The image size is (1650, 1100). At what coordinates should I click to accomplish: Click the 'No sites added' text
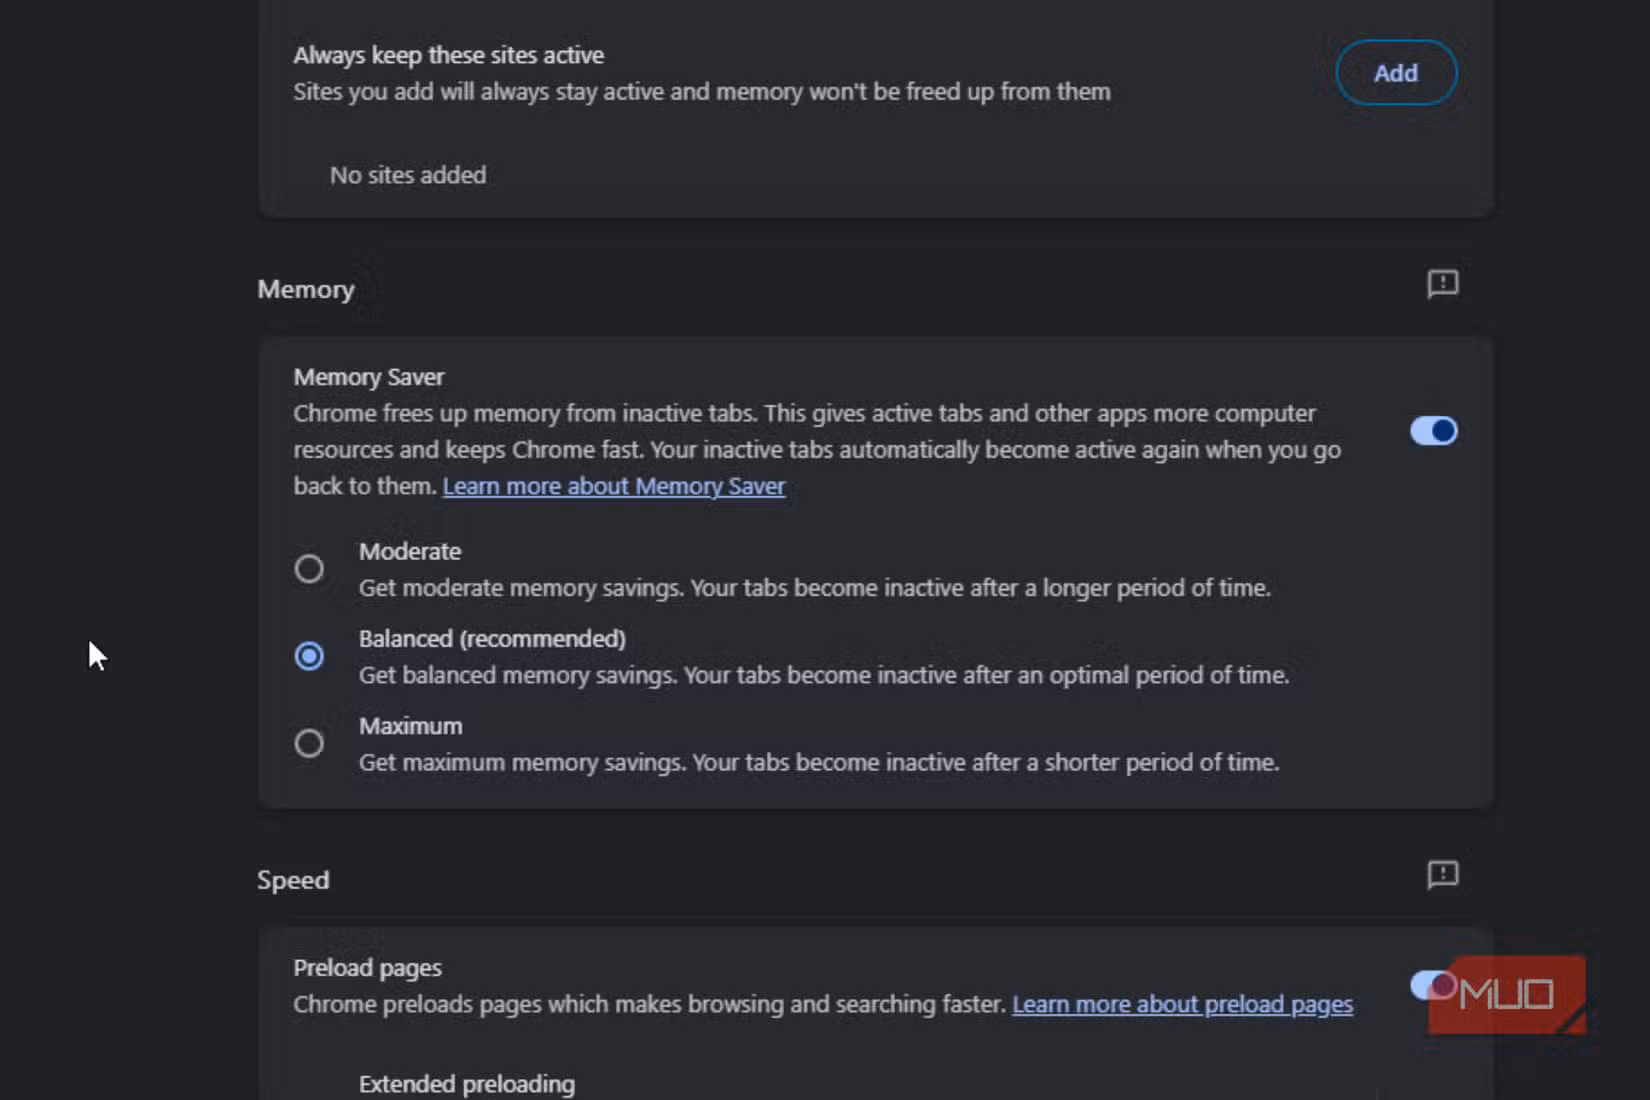click(408, 175)
